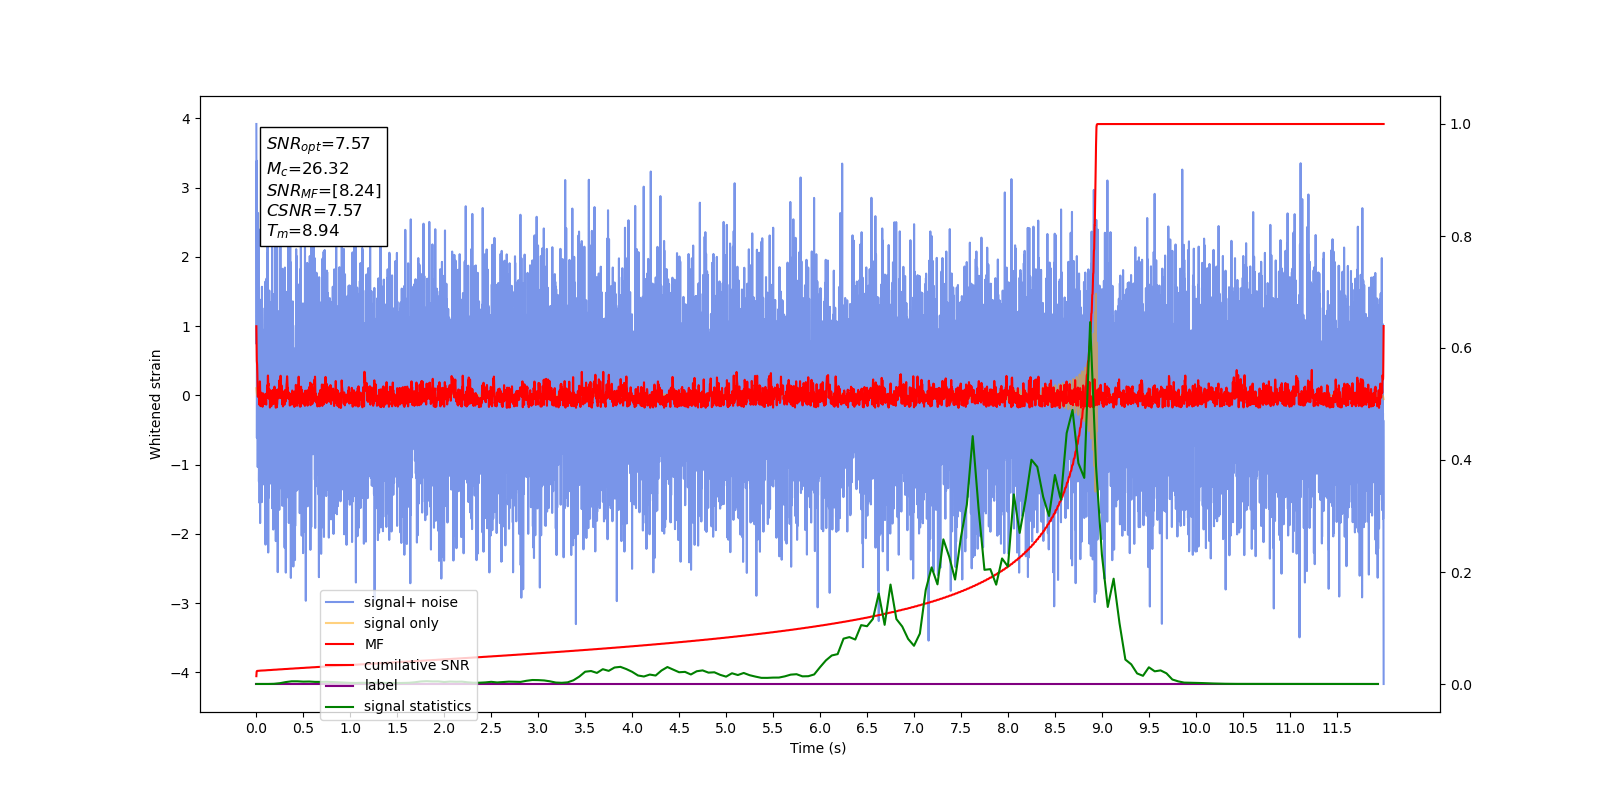Click the x-axis tick label 8.0
The height and width of the screenshot is (800, 1600).
point(1008,728)
